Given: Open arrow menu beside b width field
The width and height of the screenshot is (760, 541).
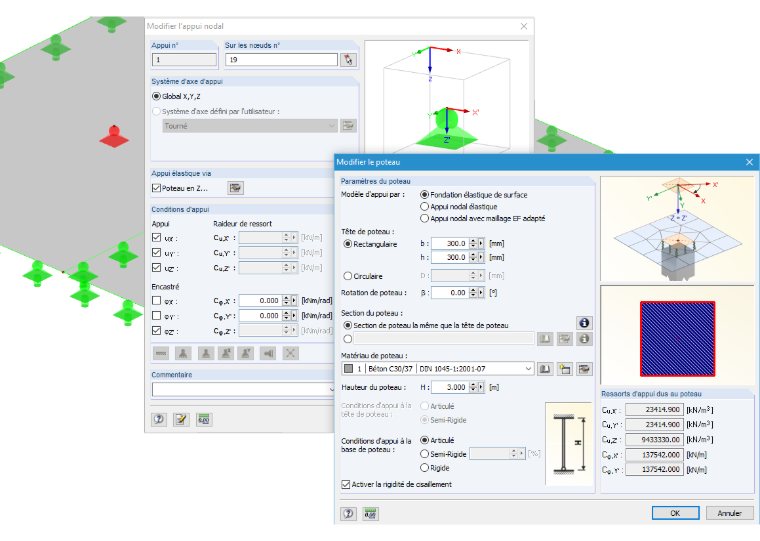Looking at the screenshot, I should [481, 243].
